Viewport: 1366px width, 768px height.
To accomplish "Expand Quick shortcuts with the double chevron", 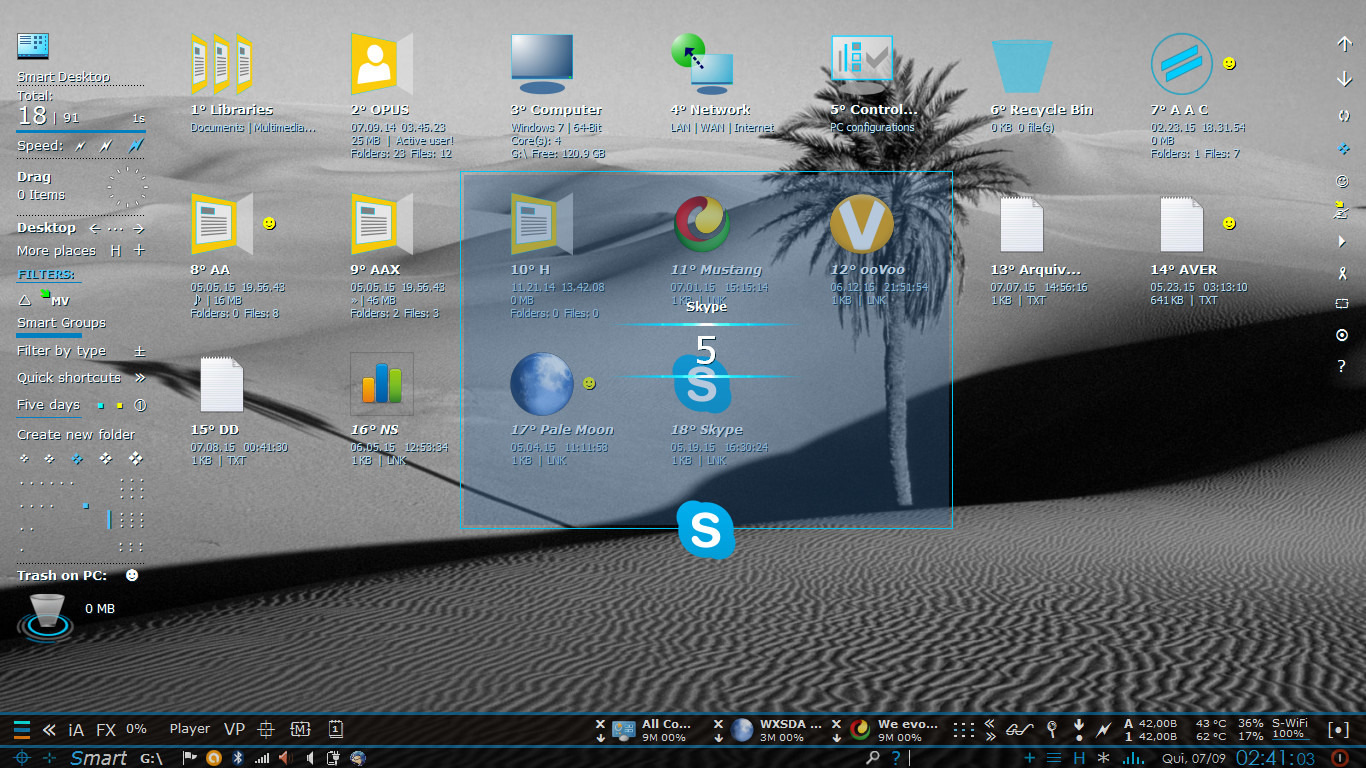I will point(140,378).
